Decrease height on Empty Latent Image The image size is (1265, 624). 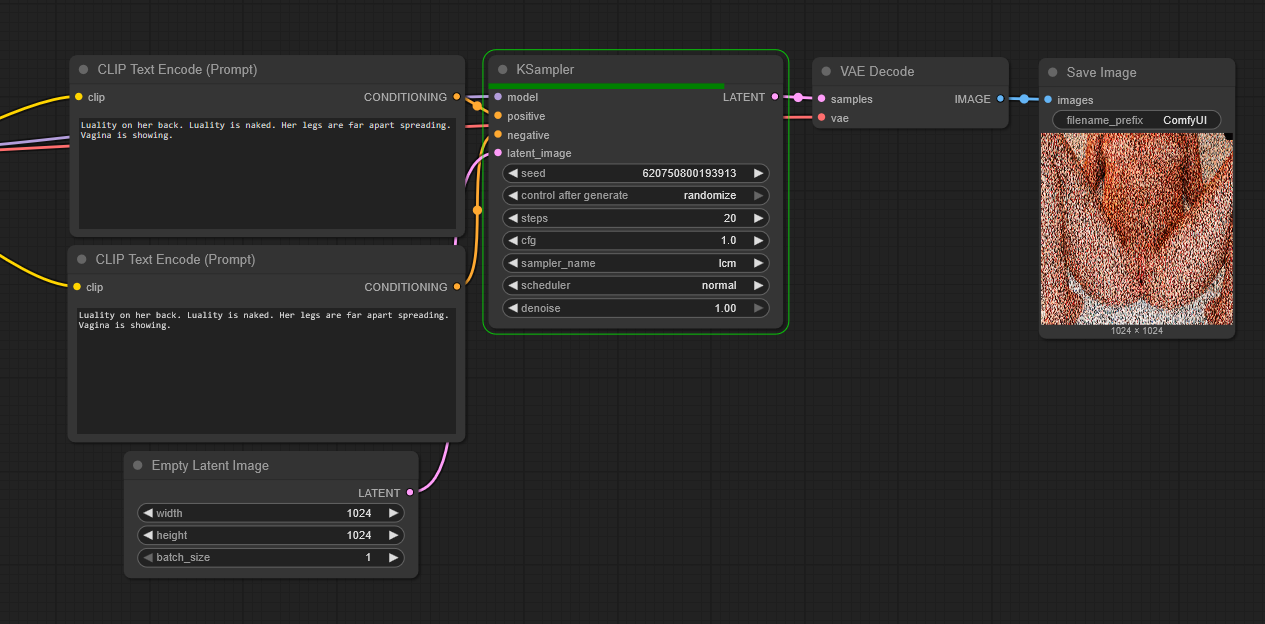(148, 535)
